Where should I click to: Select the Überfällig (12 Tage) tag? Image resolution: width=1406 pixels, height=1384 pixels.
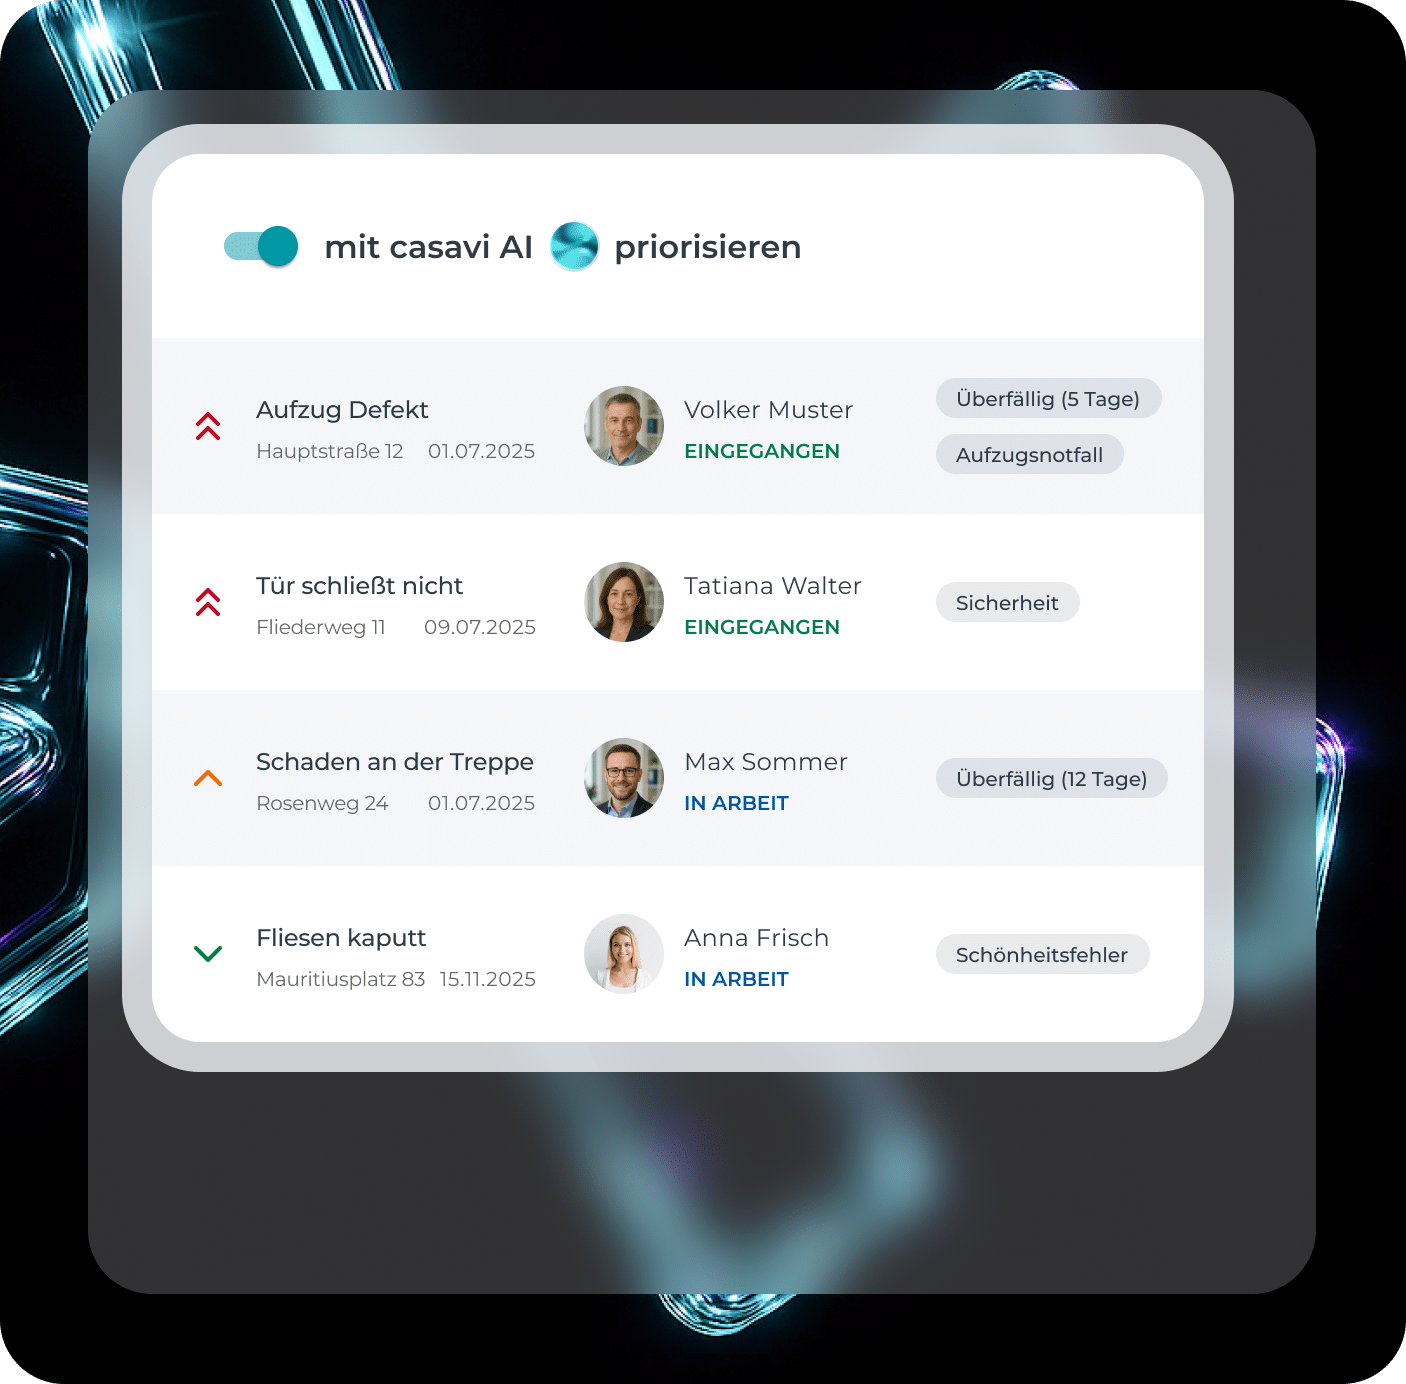[x=1052, y=778]
